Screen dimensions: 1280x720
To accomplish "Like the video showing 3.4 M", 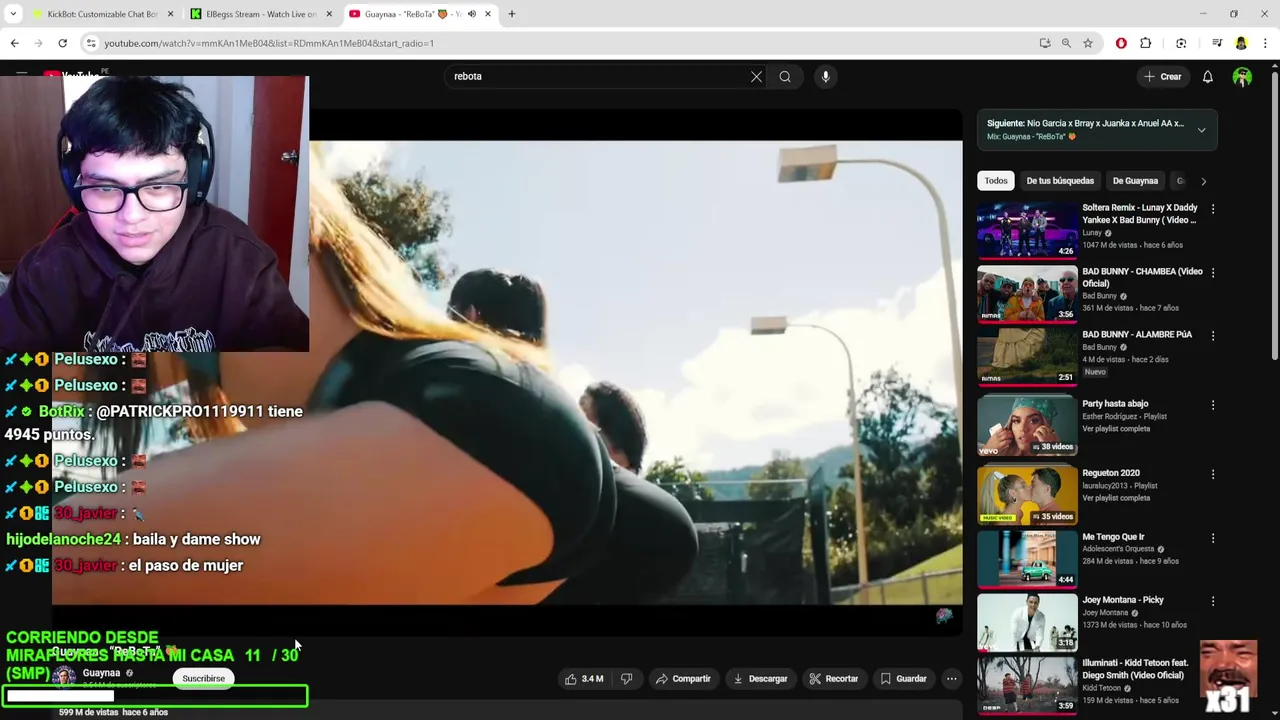I will pos(584,679).
